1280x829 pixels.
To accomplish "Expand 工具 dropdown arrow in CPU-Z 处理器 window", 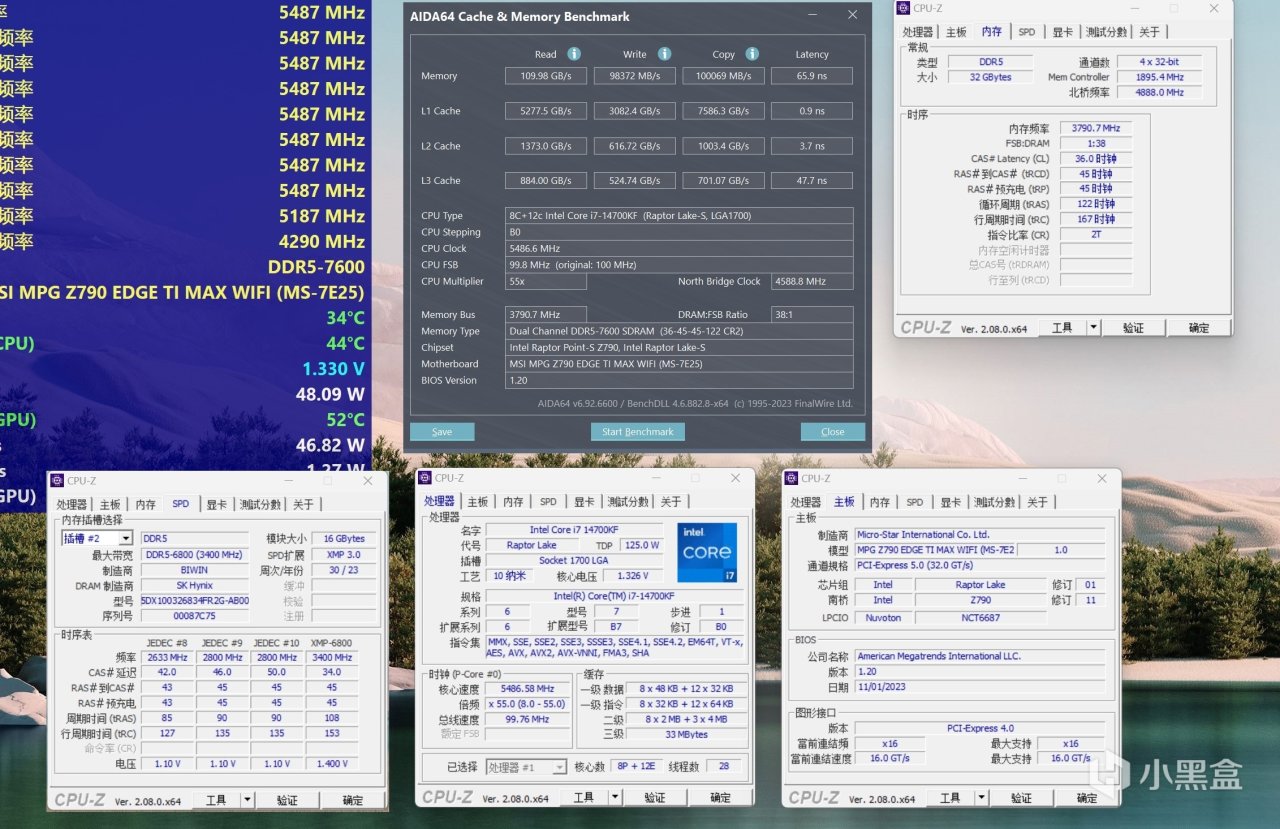I will tap(615, 797).
